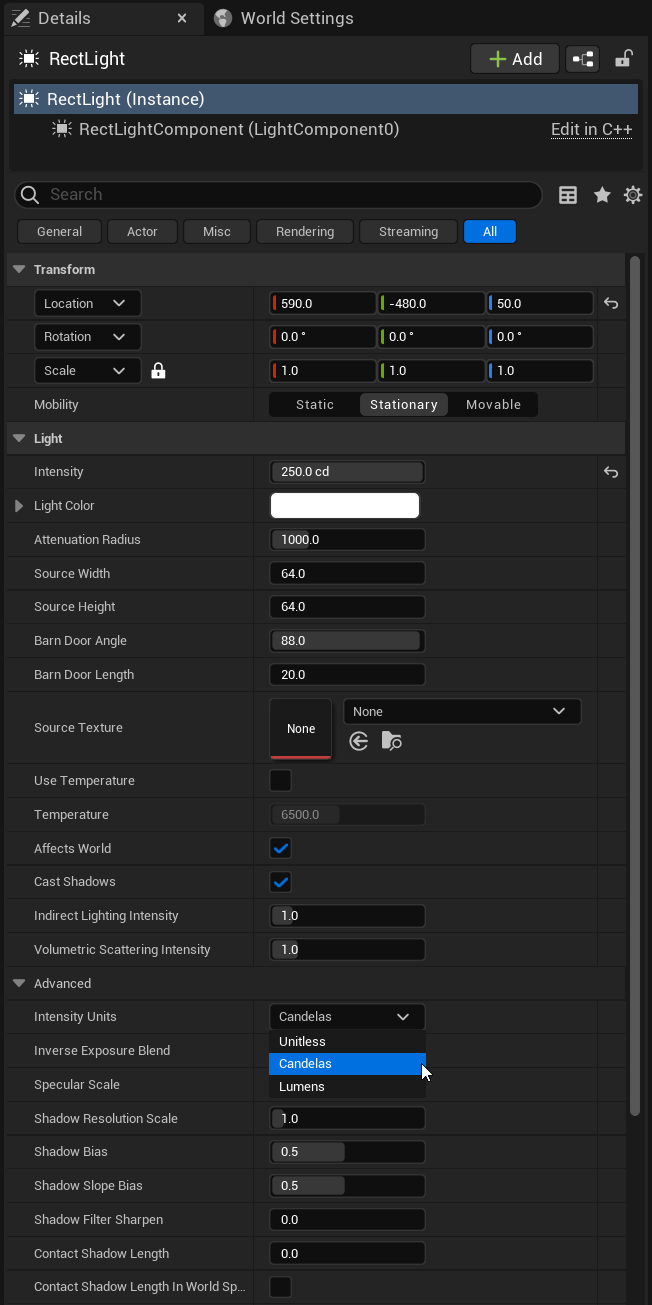Enable the Use Temperature checkbox
Viewport: 652px width, 1305px height.
click(x=281, y=781)
